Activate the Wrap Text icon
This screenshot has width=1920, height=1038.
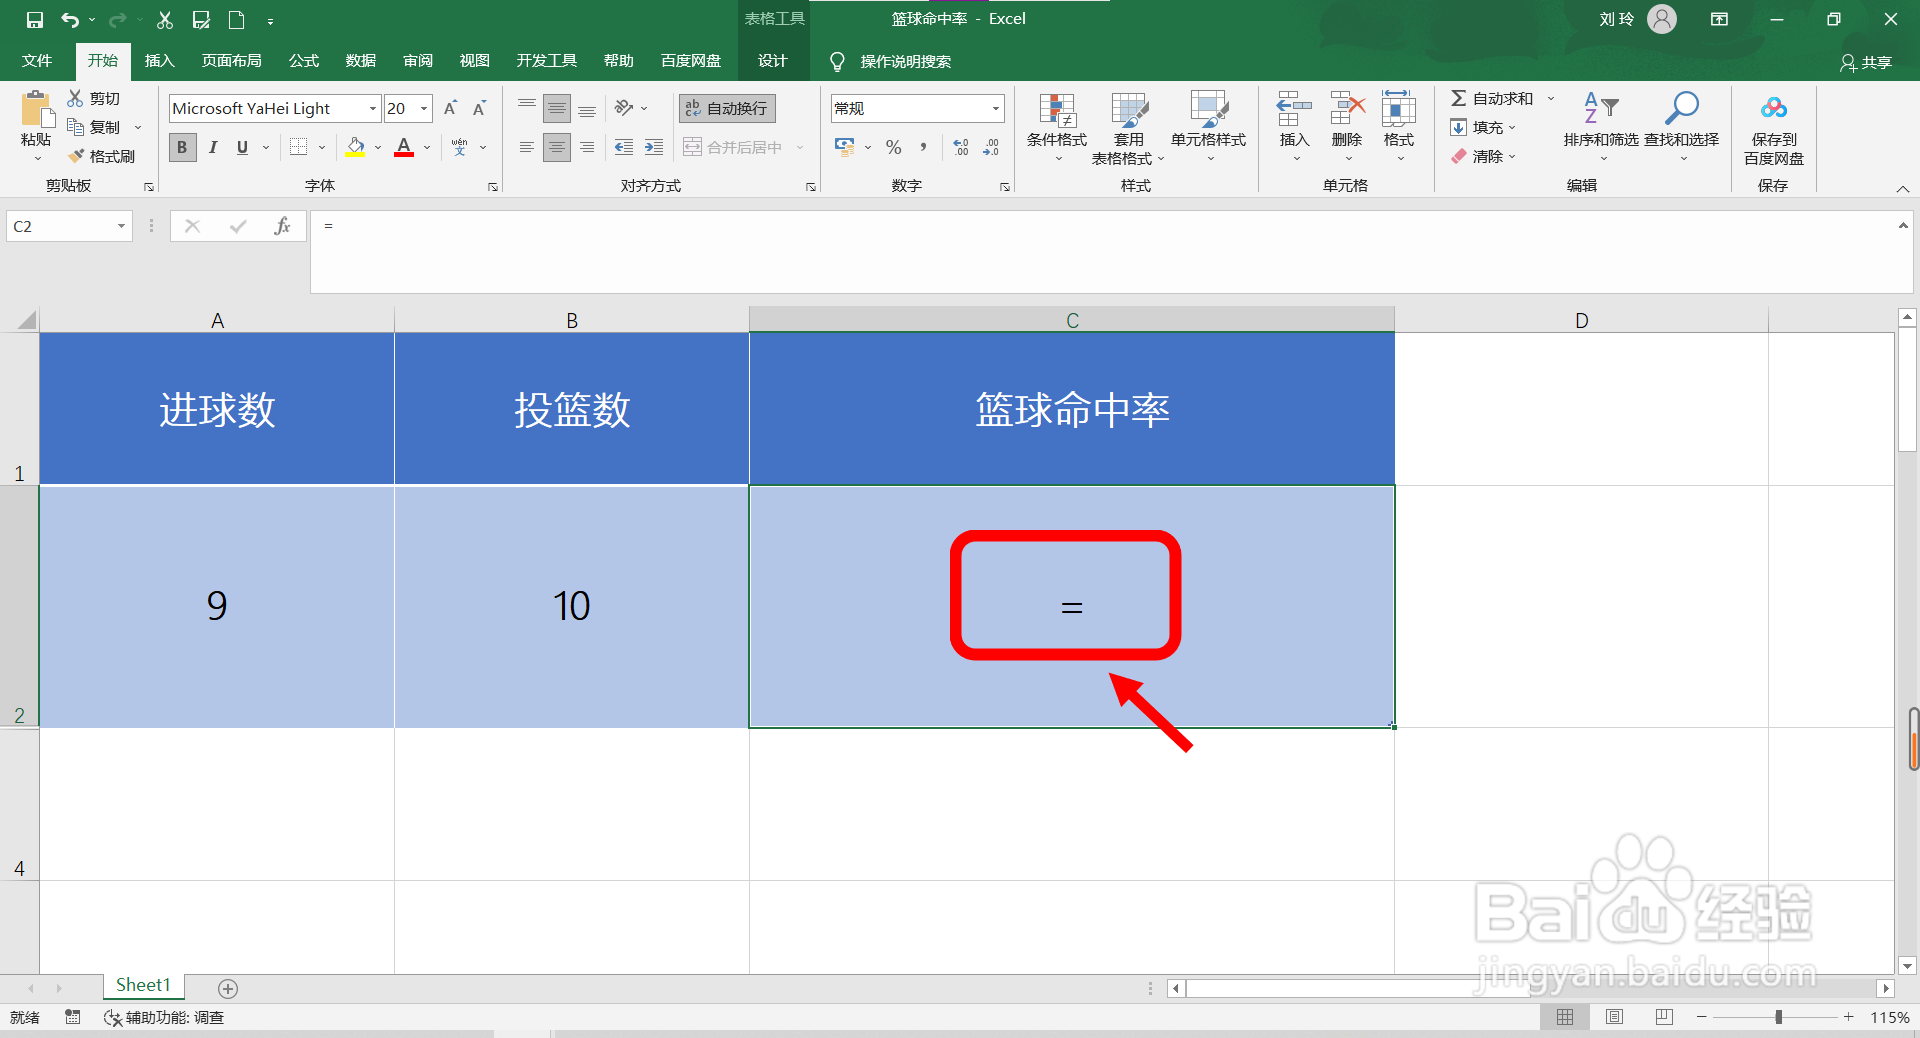[726, 107]
